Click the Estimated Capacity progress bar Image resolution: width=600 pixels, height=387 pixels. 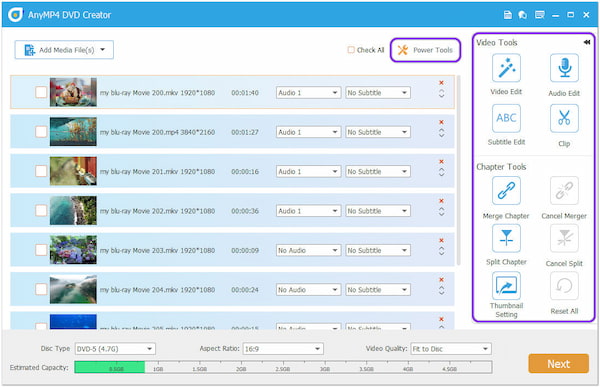283,367
